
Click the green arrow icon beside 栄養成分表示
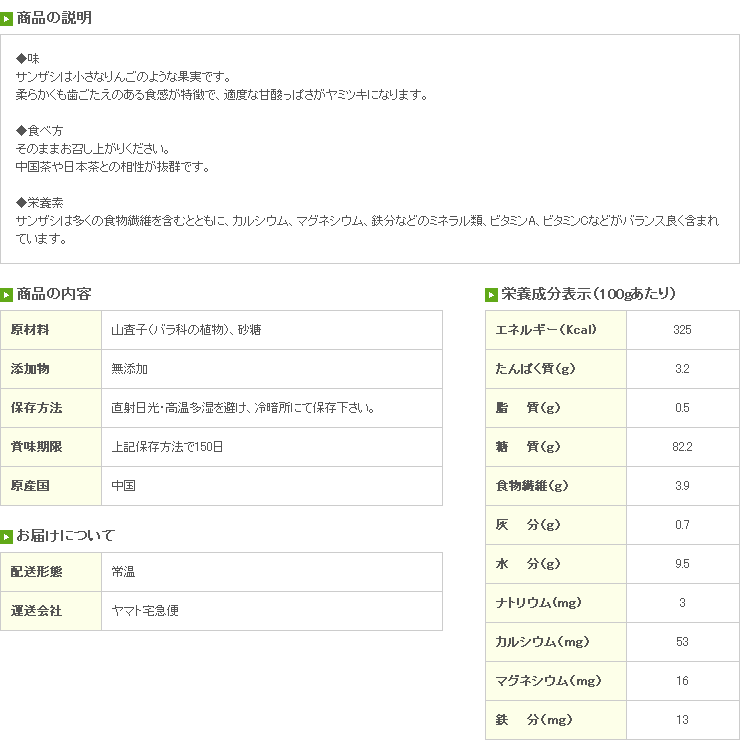click(491, 295)
